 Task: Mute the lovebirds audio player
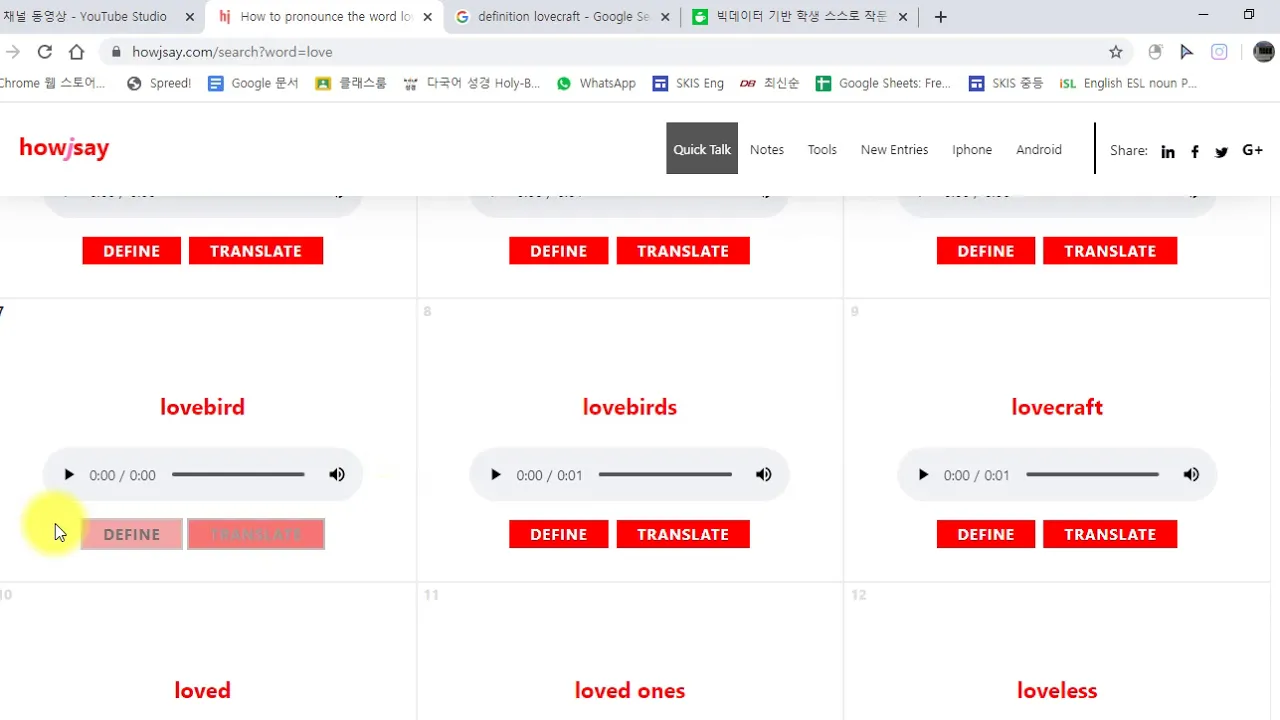[764, 475]
